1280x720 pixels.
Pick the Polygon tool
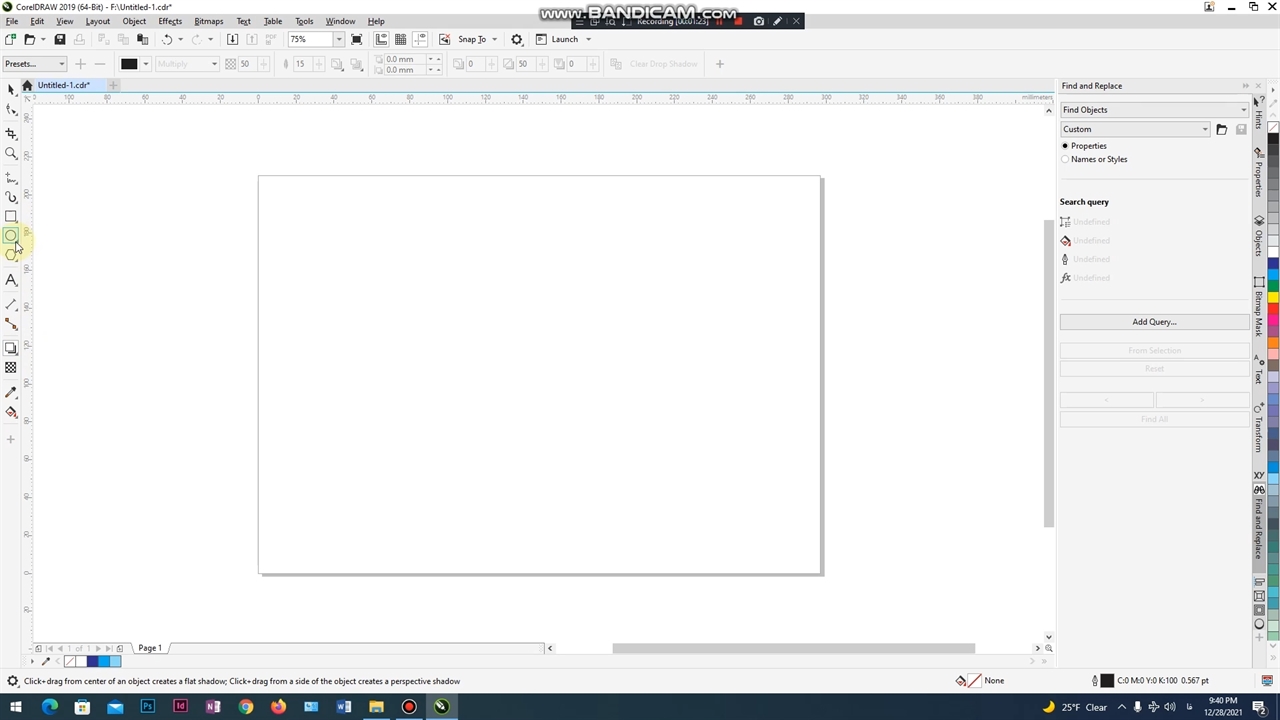11,255
